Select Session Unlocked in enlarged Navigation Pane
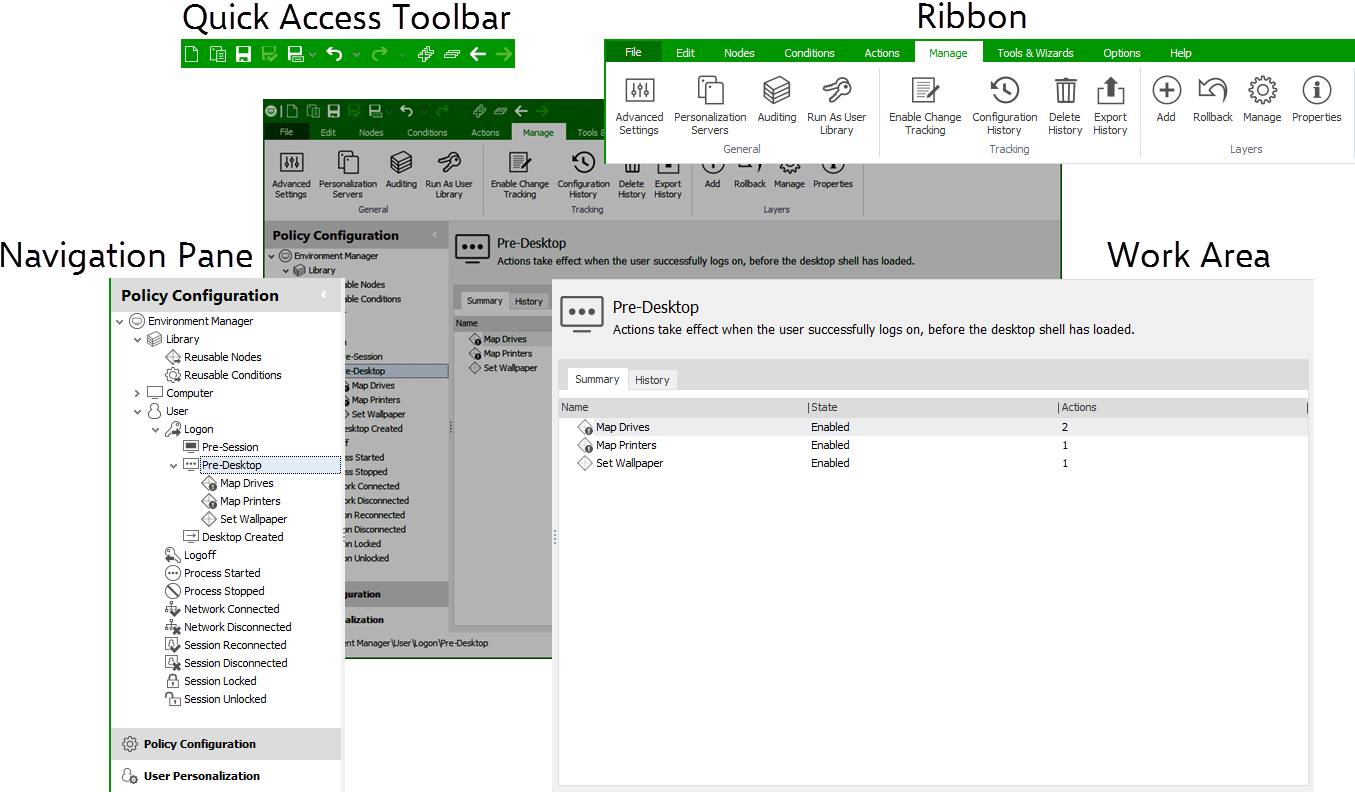Viewport: 1355px width, 792px height. (x=225, y=699)
